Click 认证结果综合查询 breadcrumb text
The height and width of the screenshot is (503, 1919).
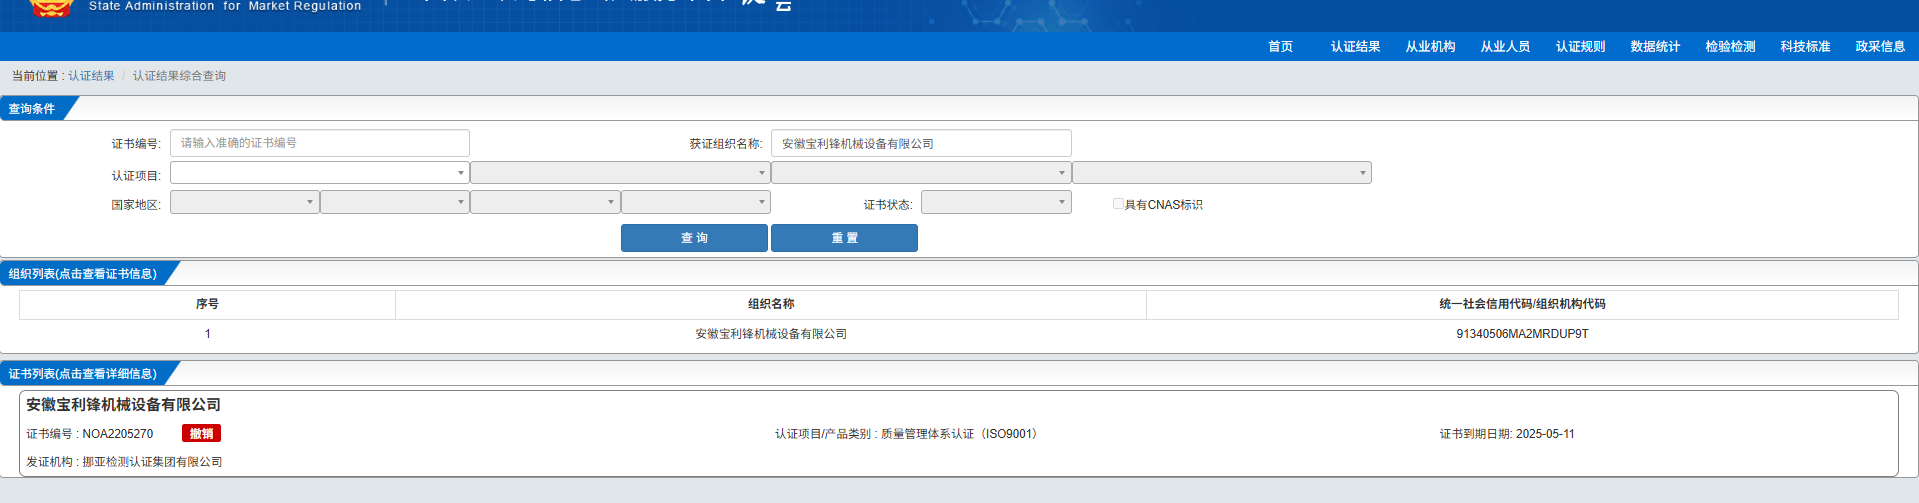click(x=179, y=76)
